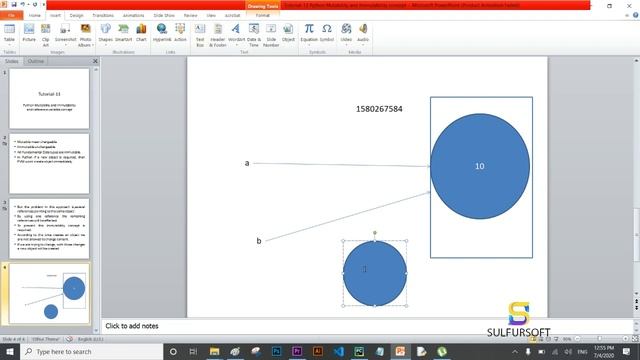Open the Equation tool
The height and width of the screenshot is (360, 640).
coord(309,33)
